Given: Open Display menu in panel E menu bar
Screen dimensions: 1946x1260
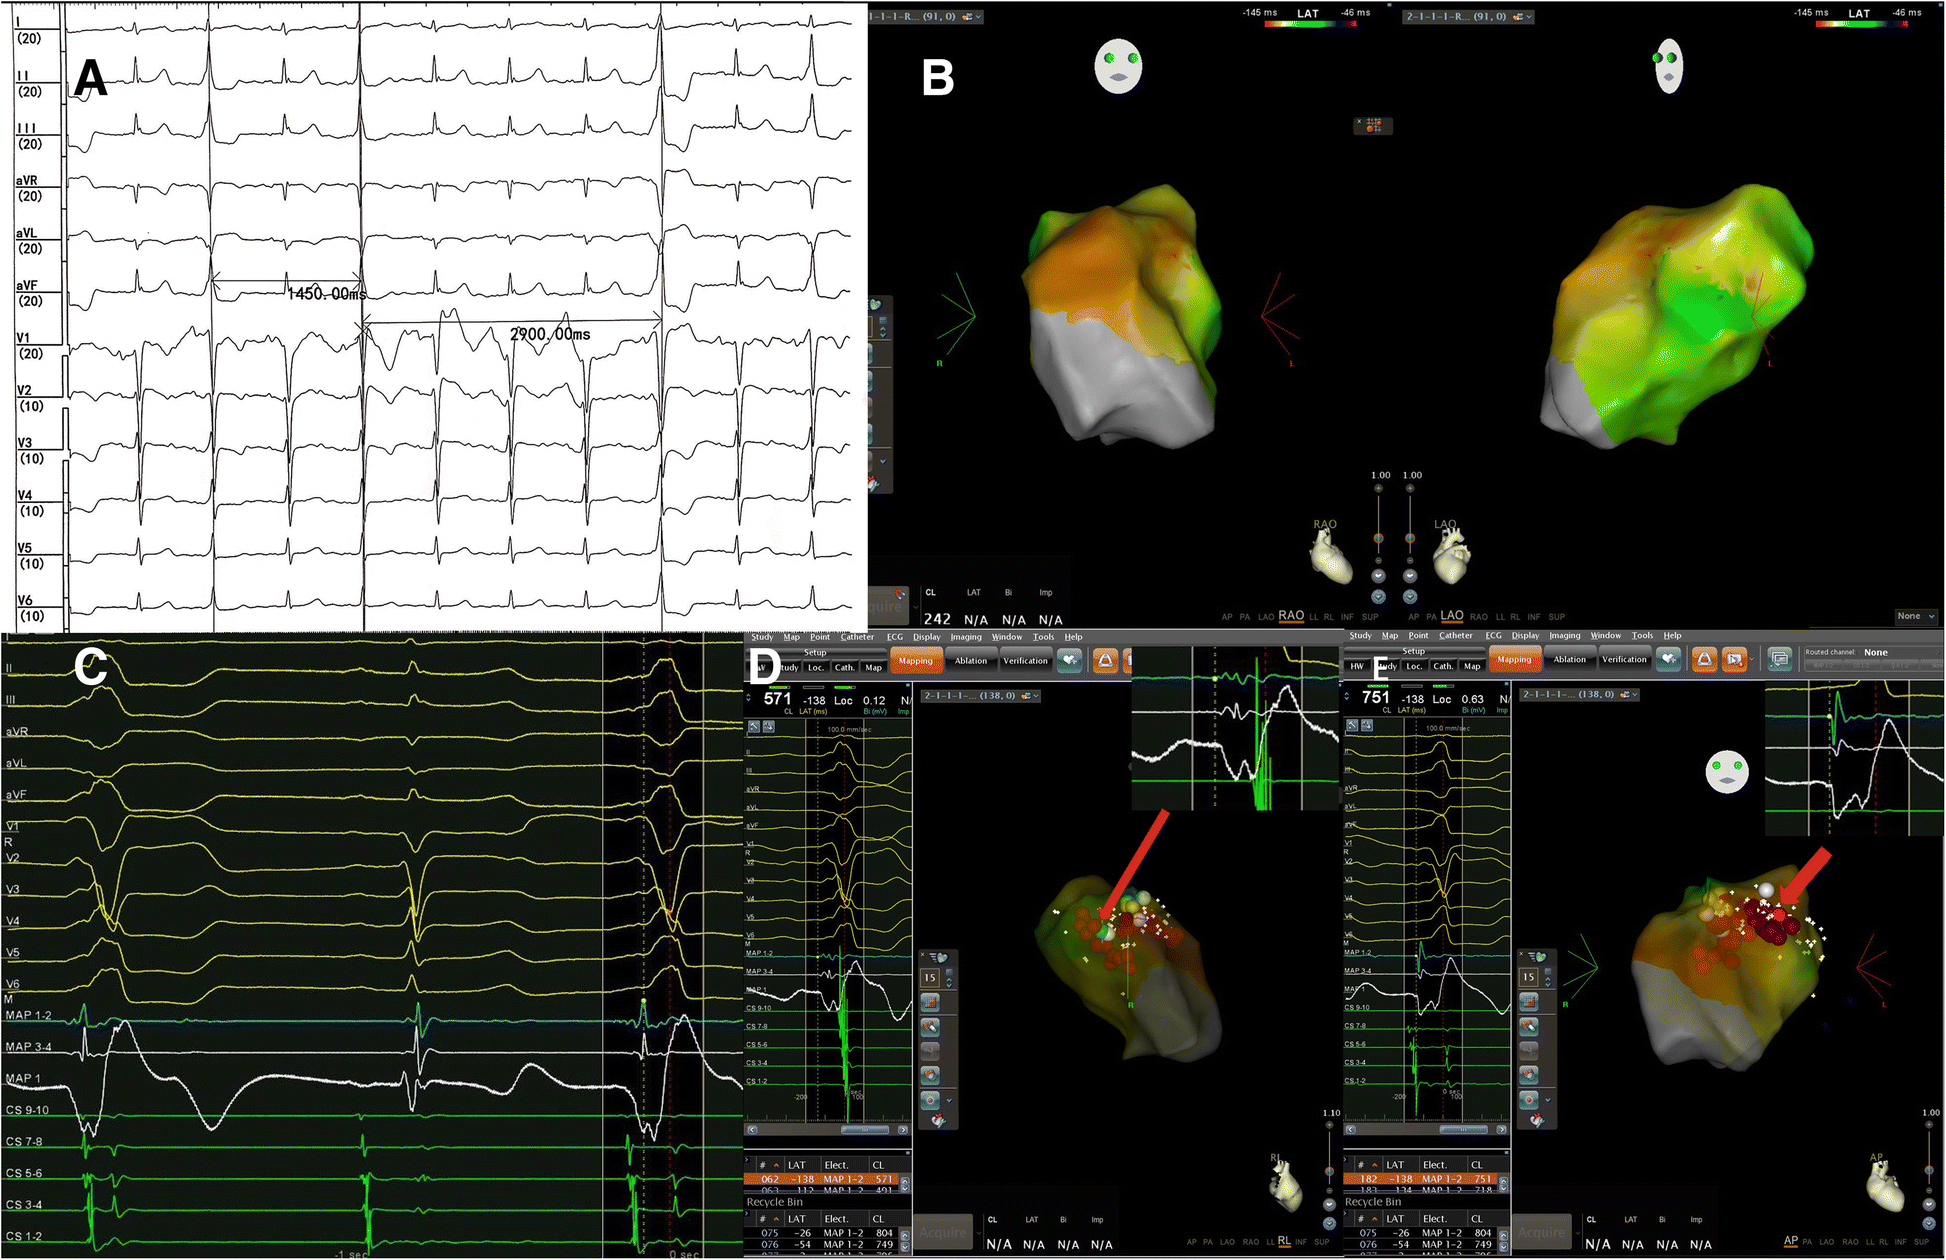Looking at the screenshot, I should click(x=1525, y=636).
